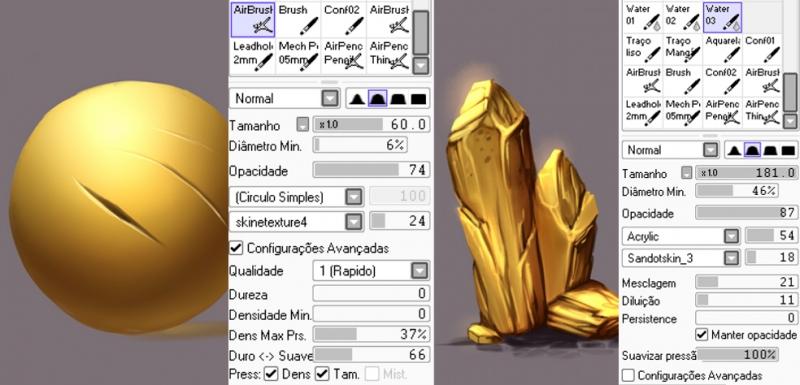800x385 pixels.
Task: Choose sharp peak edge shape in right panel
Action: 734,150
